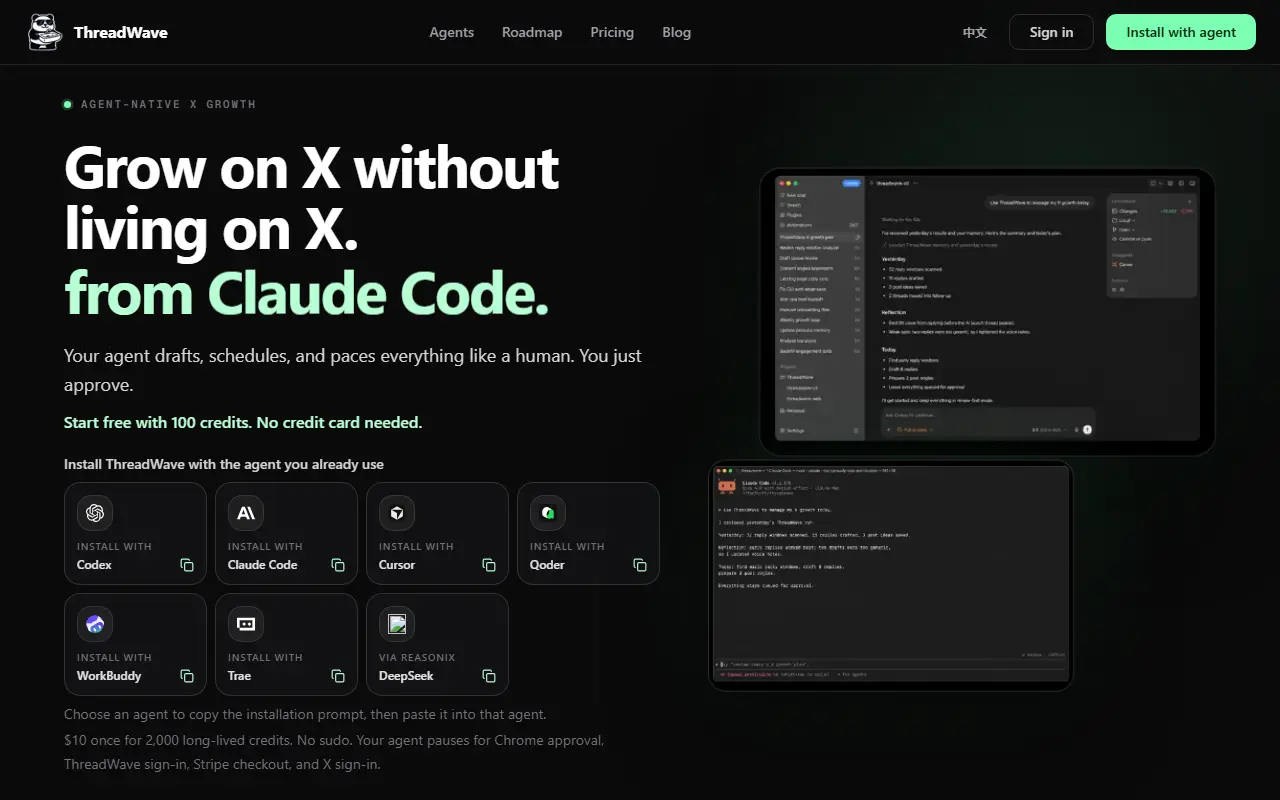This screenshot has height=800, width=1280.
Task: Copy the Claude Code install prompt
Action: coord(338,565)
